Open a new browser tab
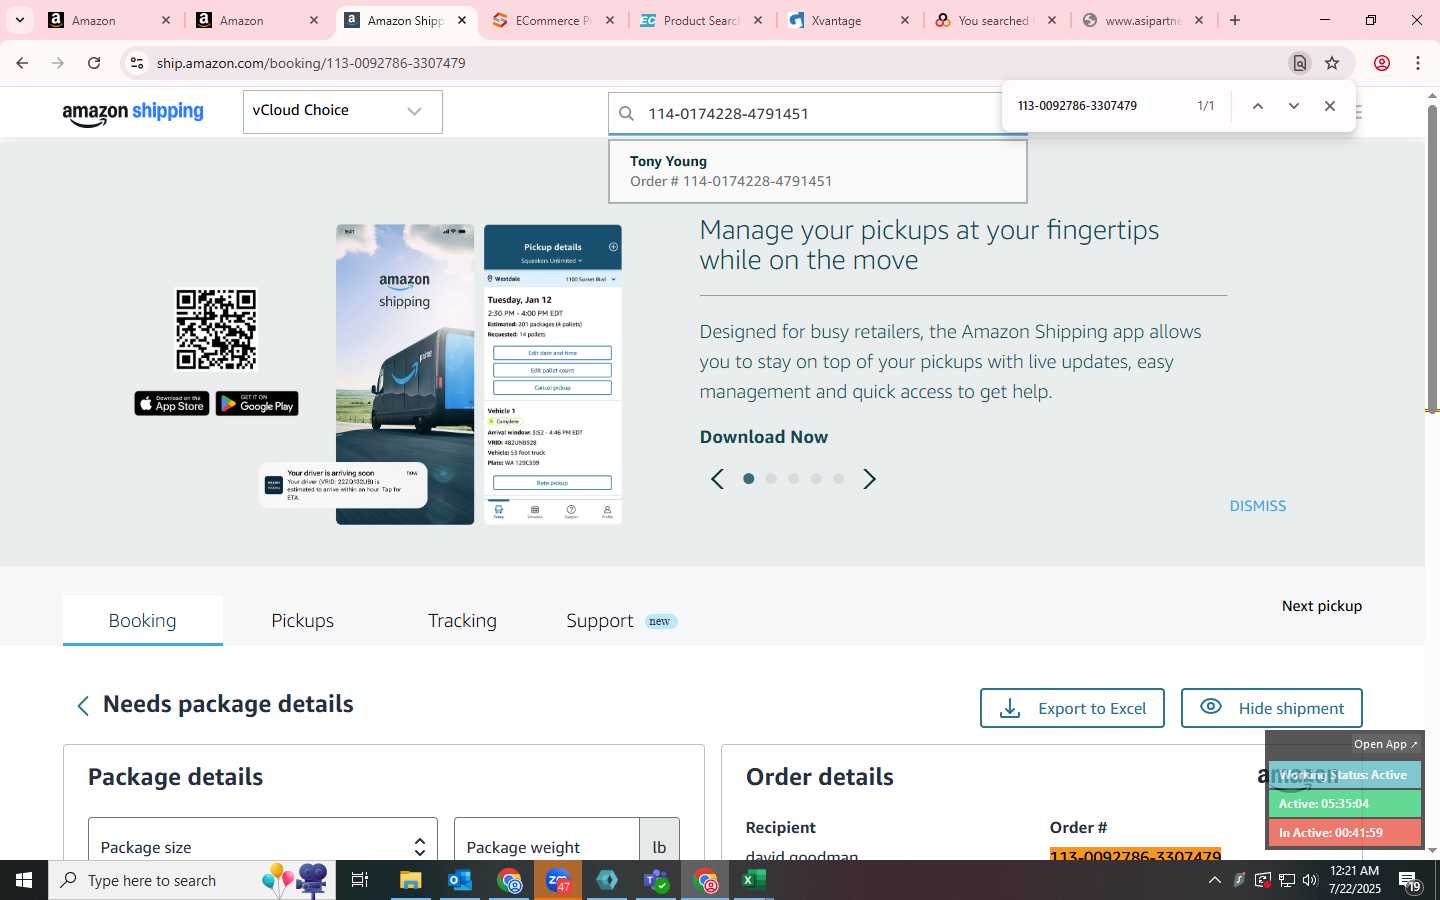Viewport: 1440px width, 900px height. pos(1235,20)
